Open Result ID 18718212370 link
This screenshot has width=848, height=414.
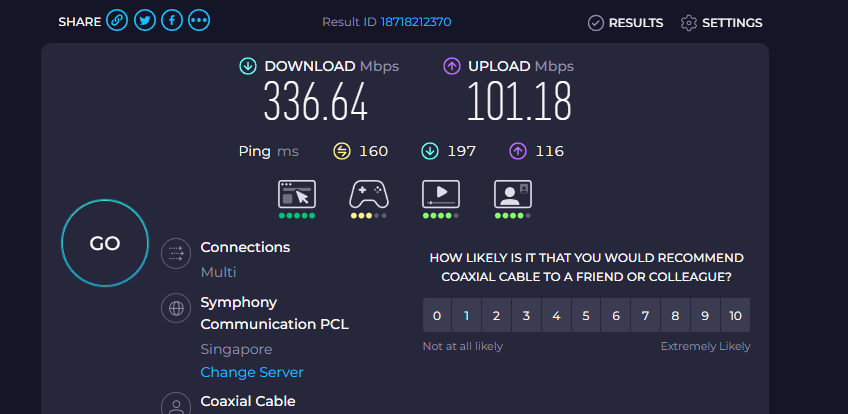point(415,22)
